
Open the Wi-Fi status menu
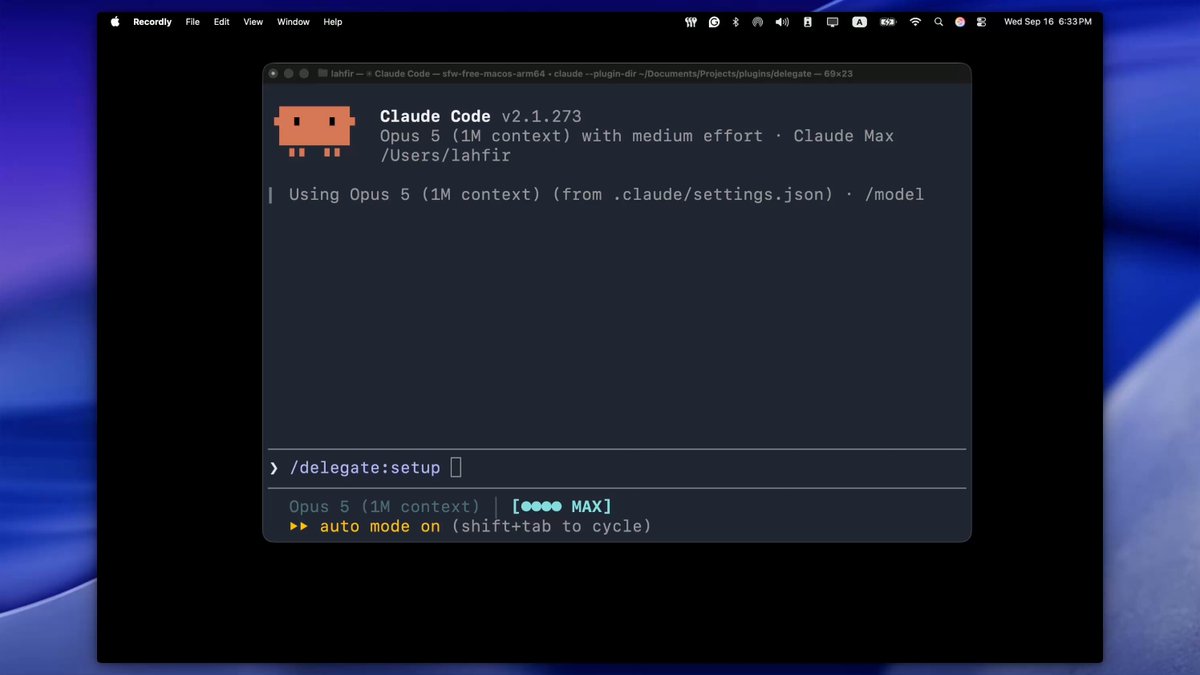click(915, 22)
